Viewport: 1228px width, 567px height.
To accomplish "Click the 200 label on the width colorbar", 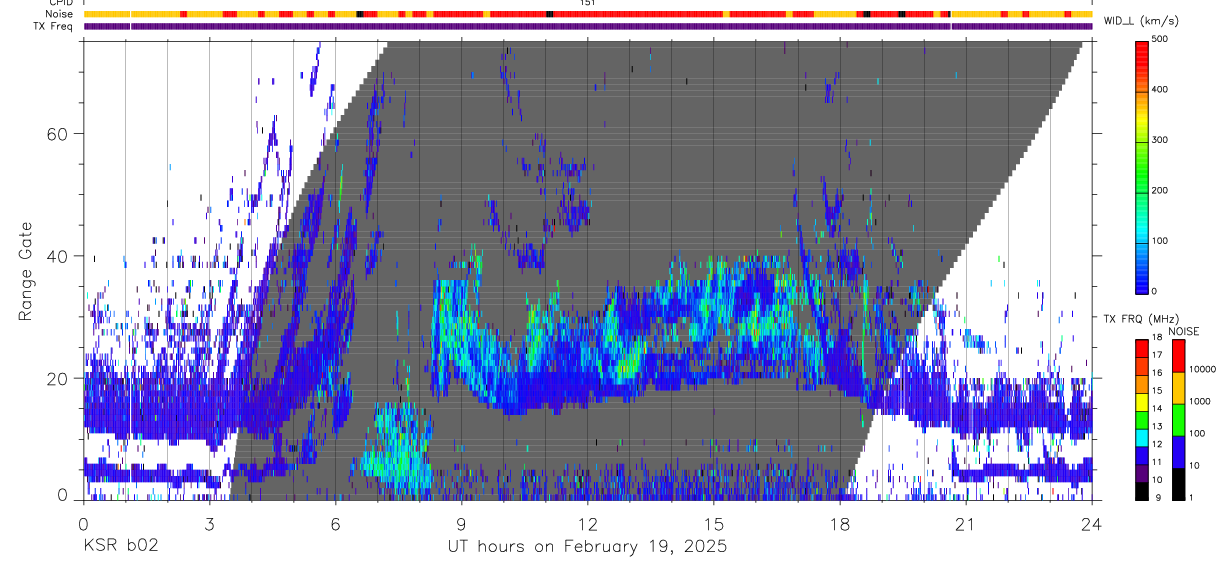I will pos(1160,190).
